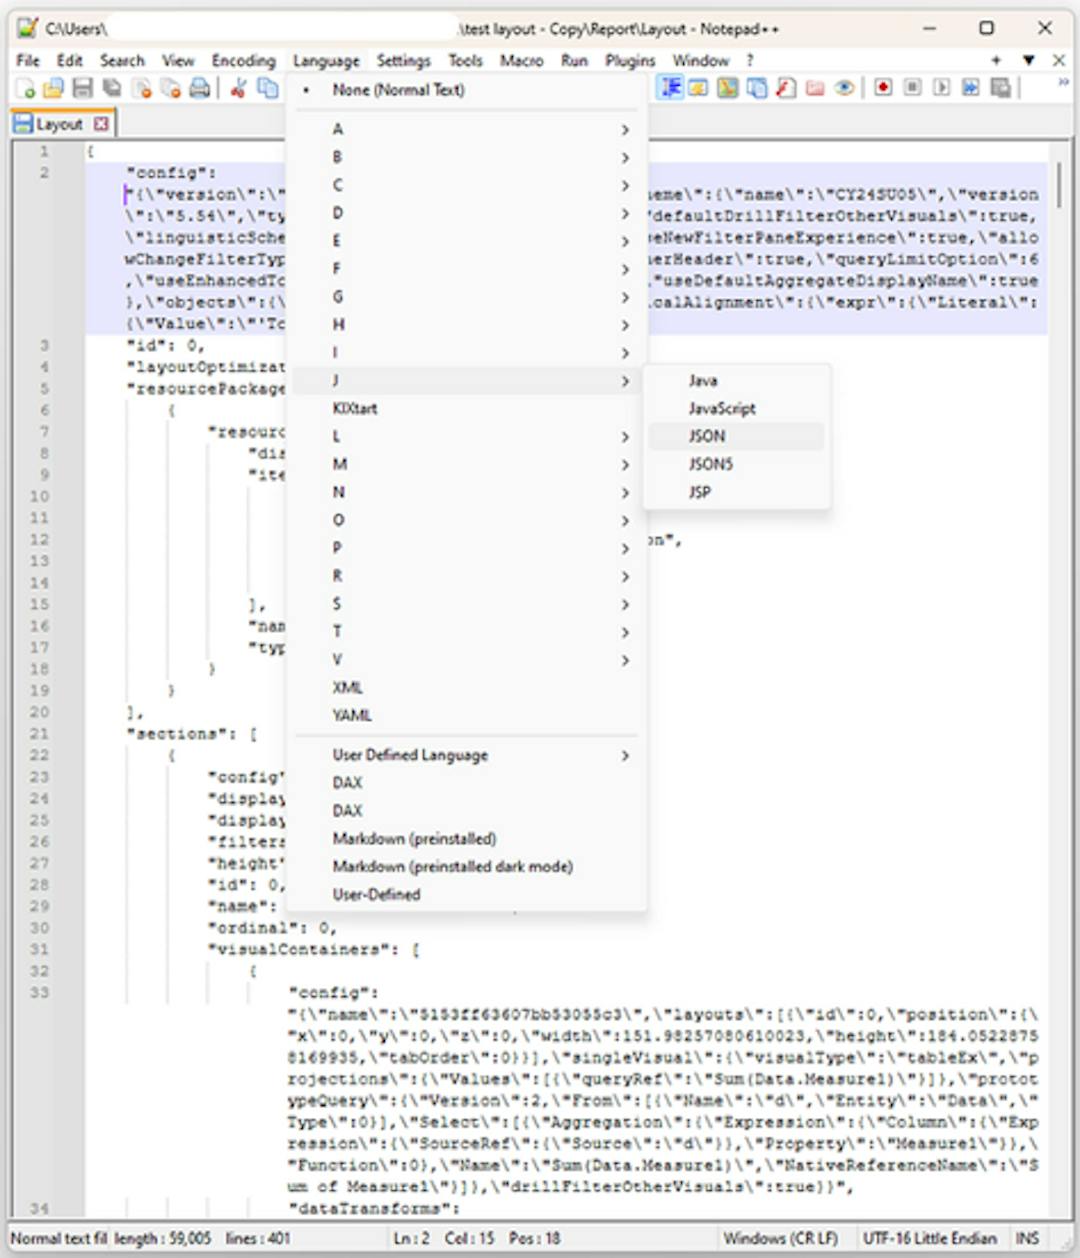Open the Search menu
The image size is (1080, 1258).
[122, 61]
